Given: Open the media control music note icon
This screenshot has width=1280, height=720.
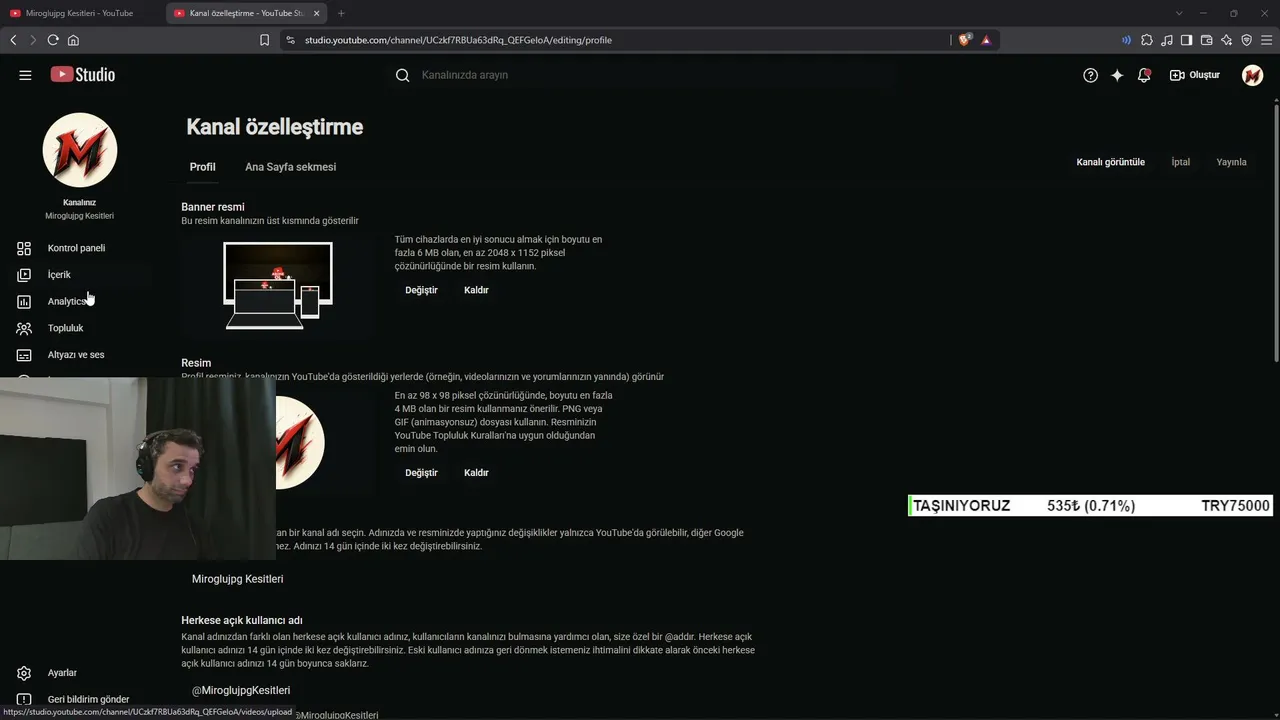Looking at the screenshot, I should pos(1167,40).
